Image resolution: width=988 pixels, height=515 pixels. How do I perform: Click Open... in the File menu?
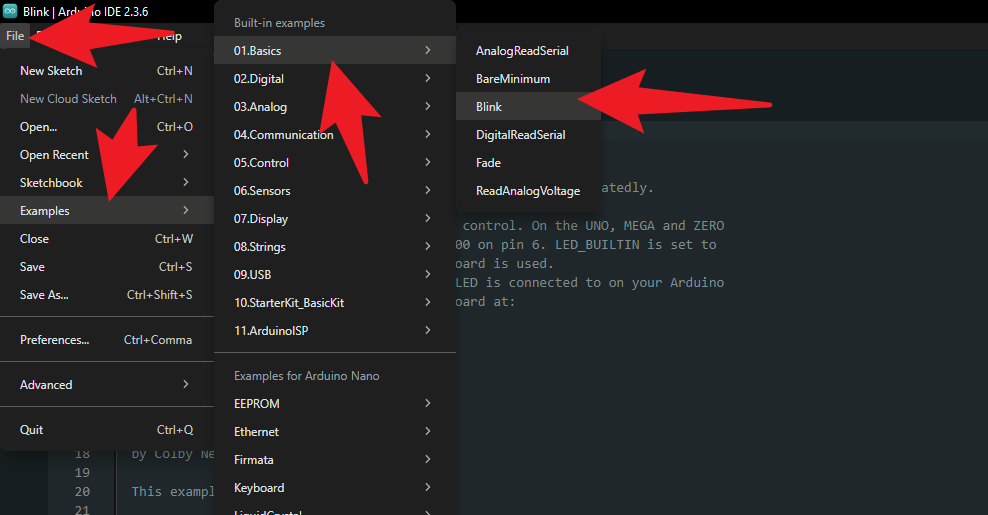(106, 127)
